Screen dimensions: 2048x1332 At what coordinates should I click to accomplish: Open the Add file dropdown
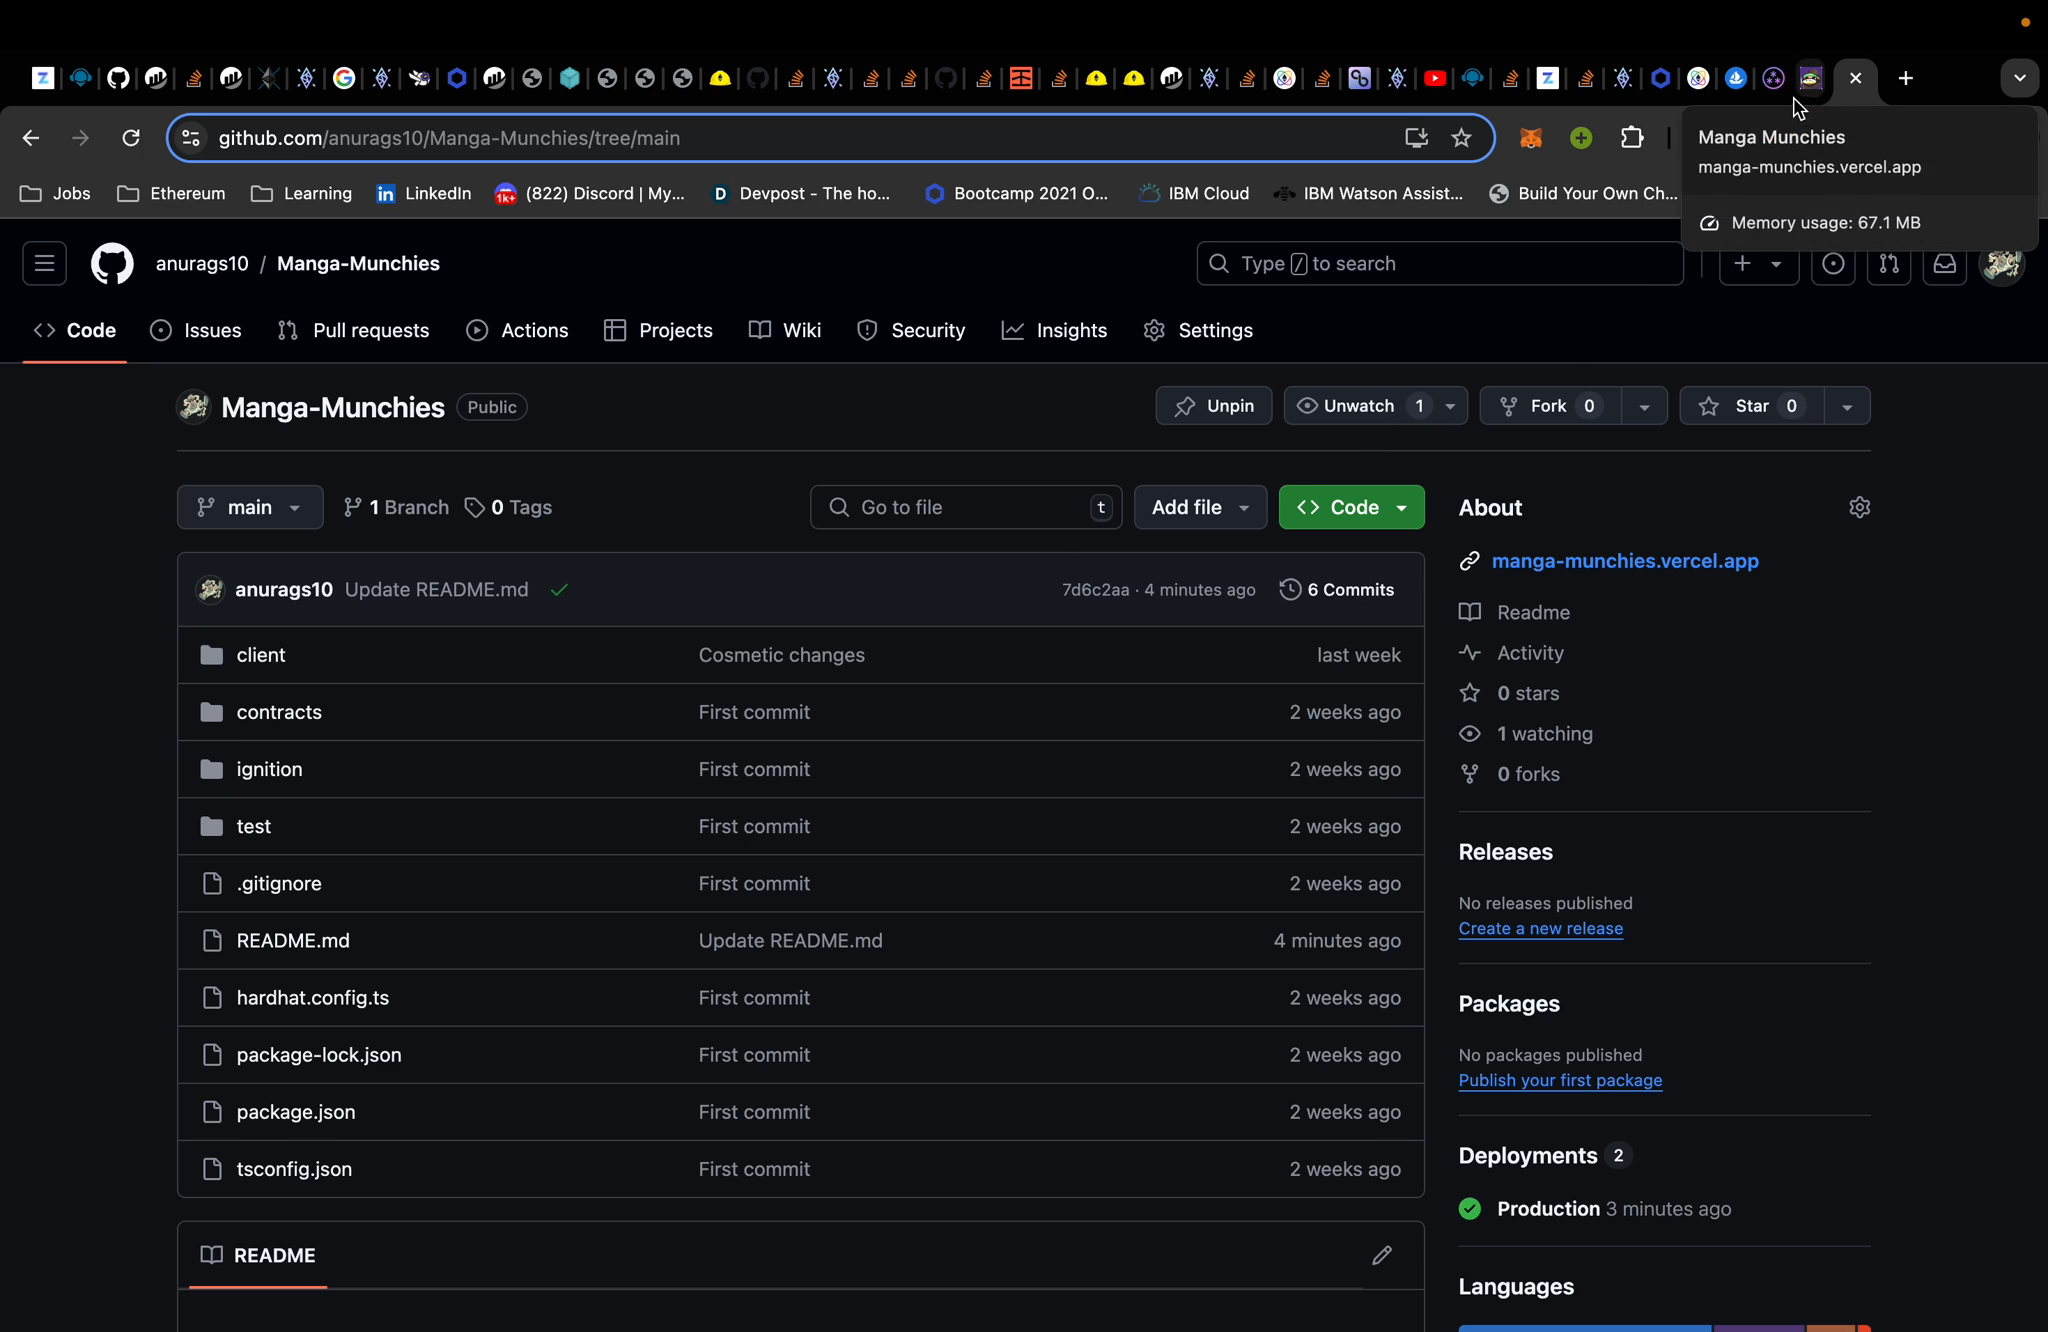(1200, 507)
